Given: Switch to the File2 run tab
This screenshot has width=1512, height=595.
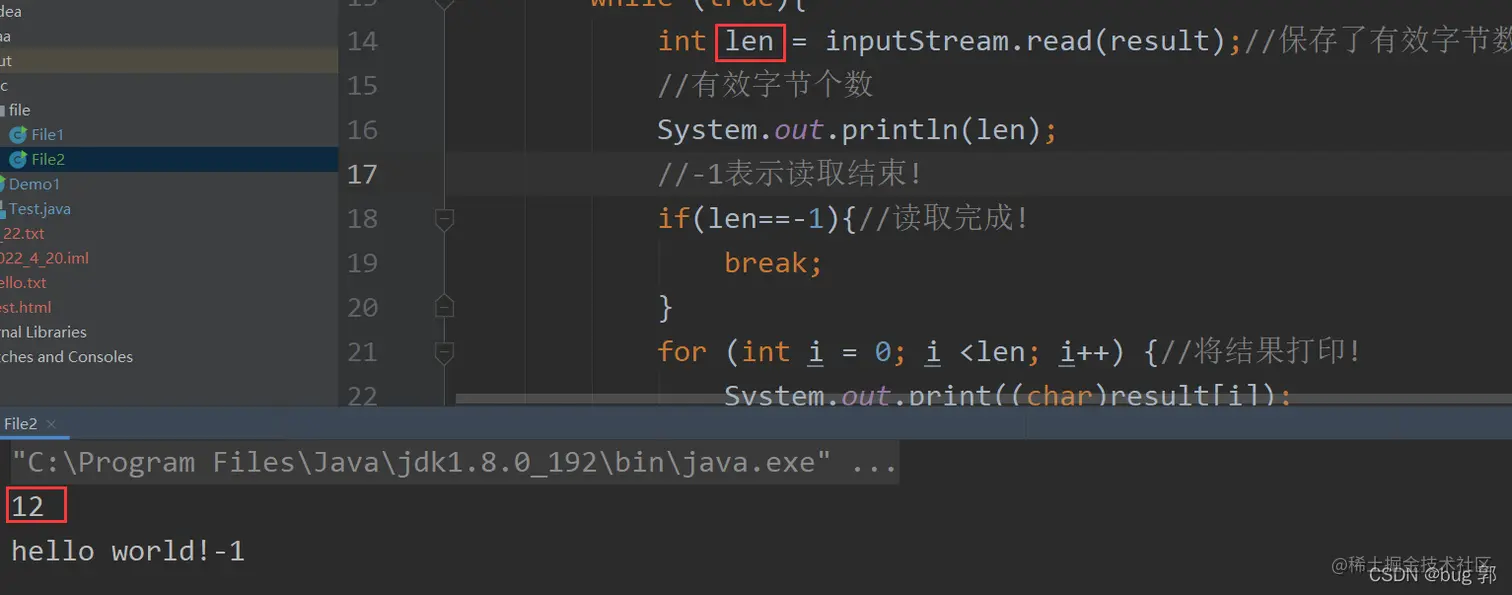Looking at the screenshot, I should pos(20,424).
